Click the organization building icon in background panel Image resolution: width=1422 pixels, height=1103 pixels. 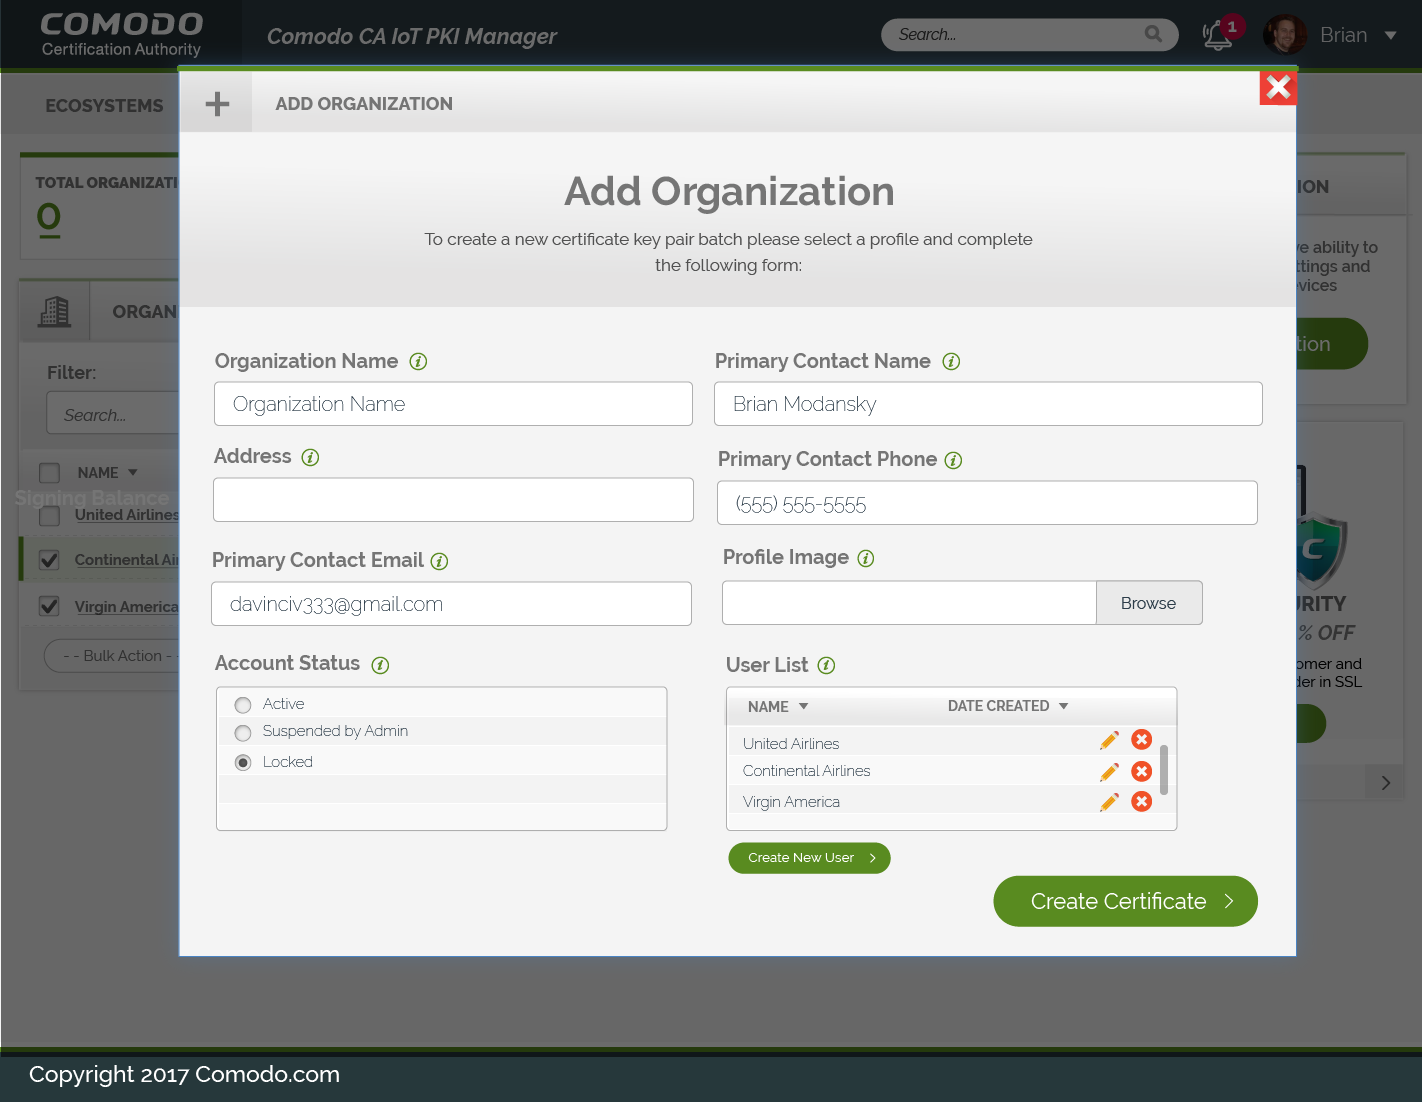point(54,312)
